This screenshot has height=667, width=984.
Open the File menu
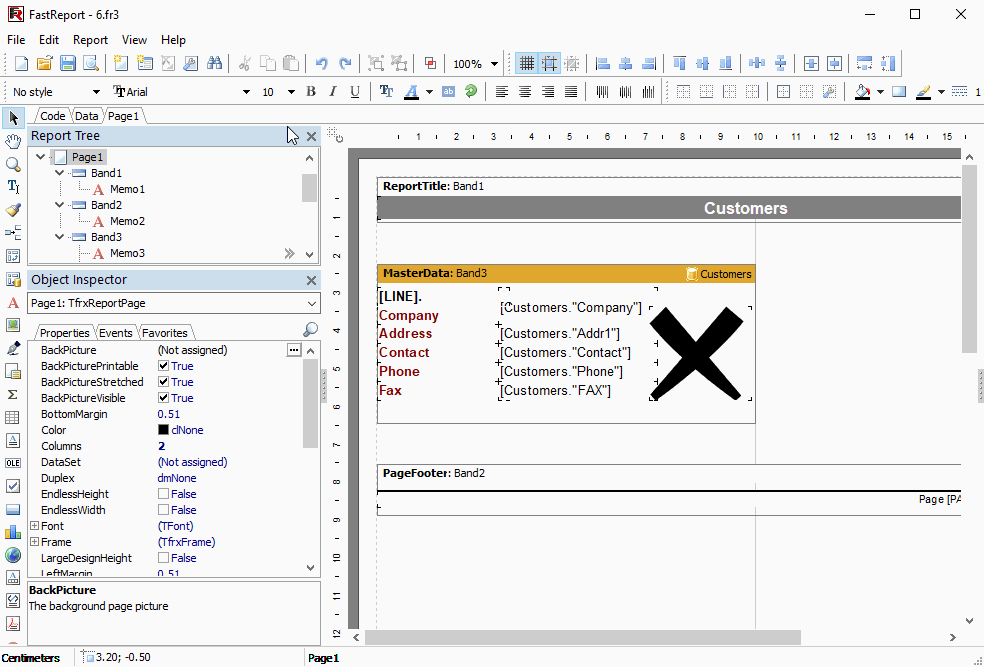(16, 40)
